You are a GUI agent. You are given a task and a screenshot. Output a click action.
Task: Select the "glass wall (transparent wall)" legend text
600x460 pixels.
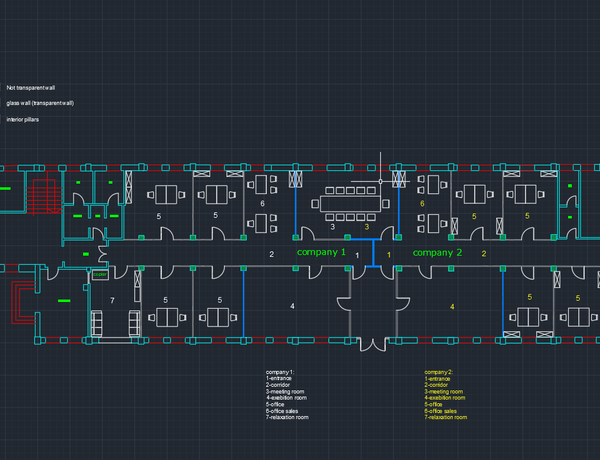[x=40, y=103]
